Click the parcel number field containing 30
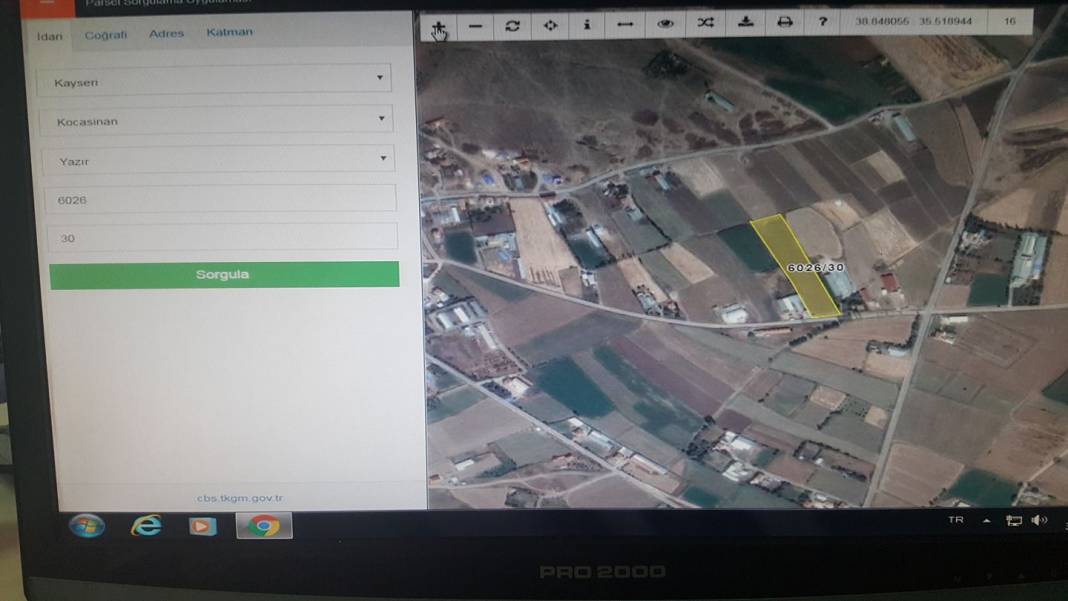1068x601 pixels. (222, 238)
